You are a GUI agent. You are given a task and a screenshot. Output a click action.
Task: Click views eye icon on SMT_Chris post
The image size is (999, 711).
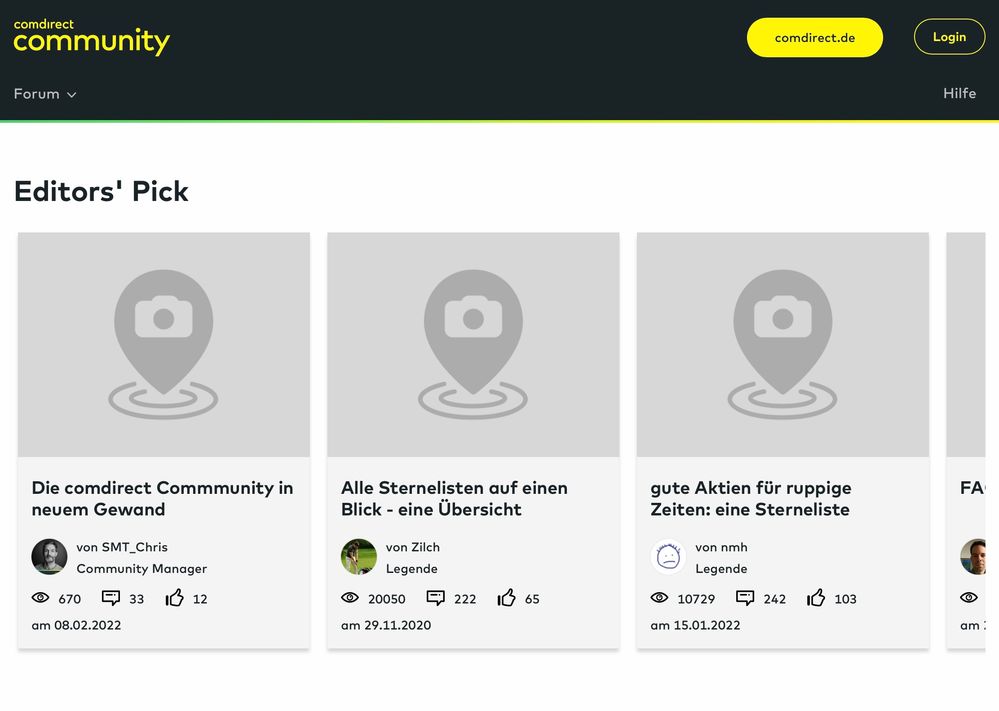41,598
